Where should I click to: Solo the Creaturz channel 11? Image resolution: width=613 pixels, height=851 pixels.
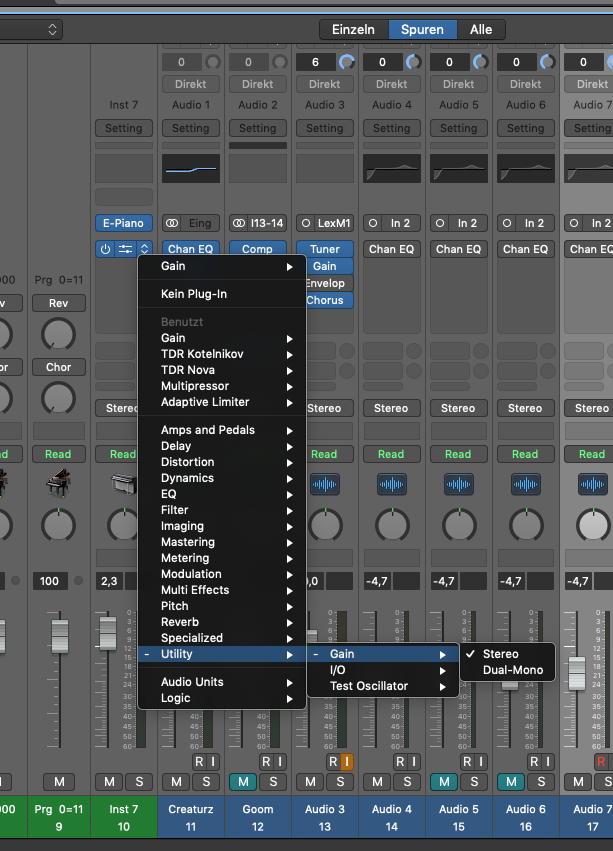tap(206, 782)
